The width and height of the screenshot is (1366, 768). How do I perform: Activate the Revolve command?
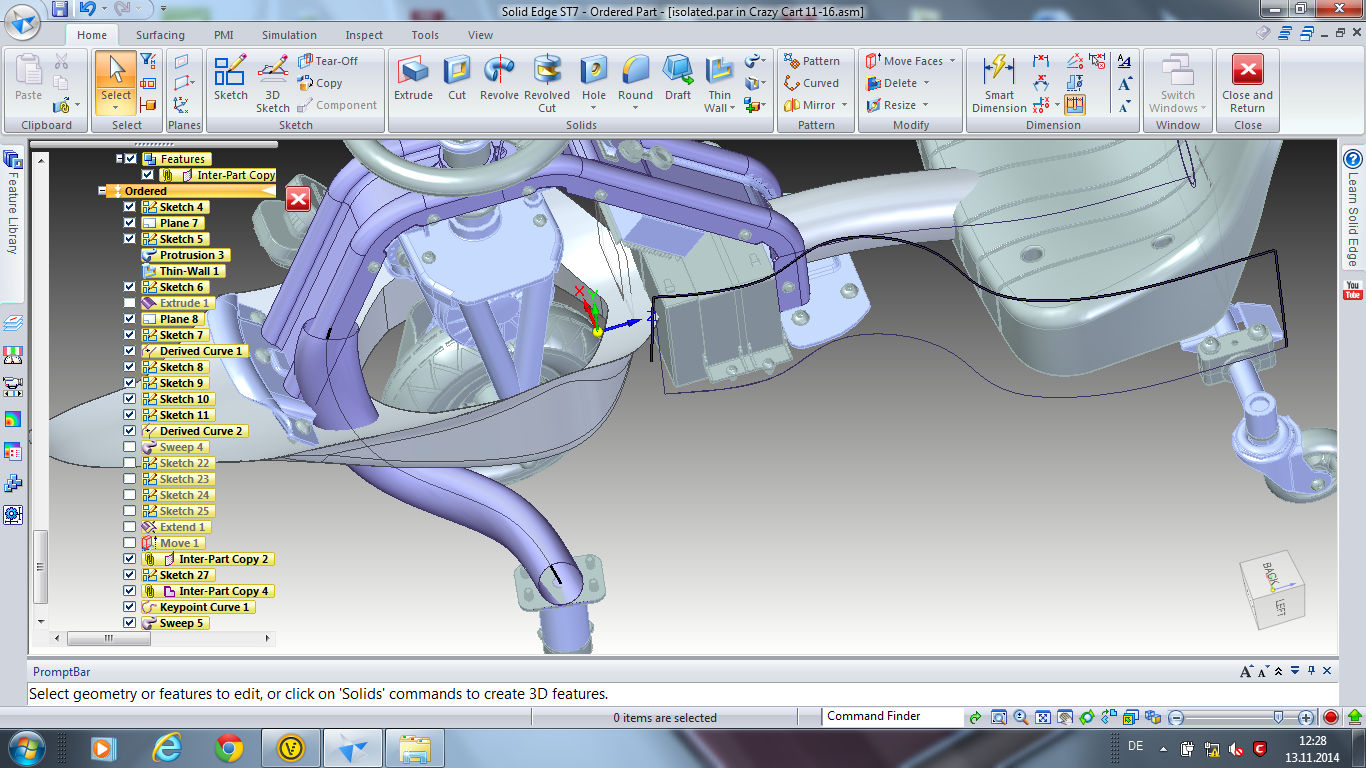click(499, 78)
